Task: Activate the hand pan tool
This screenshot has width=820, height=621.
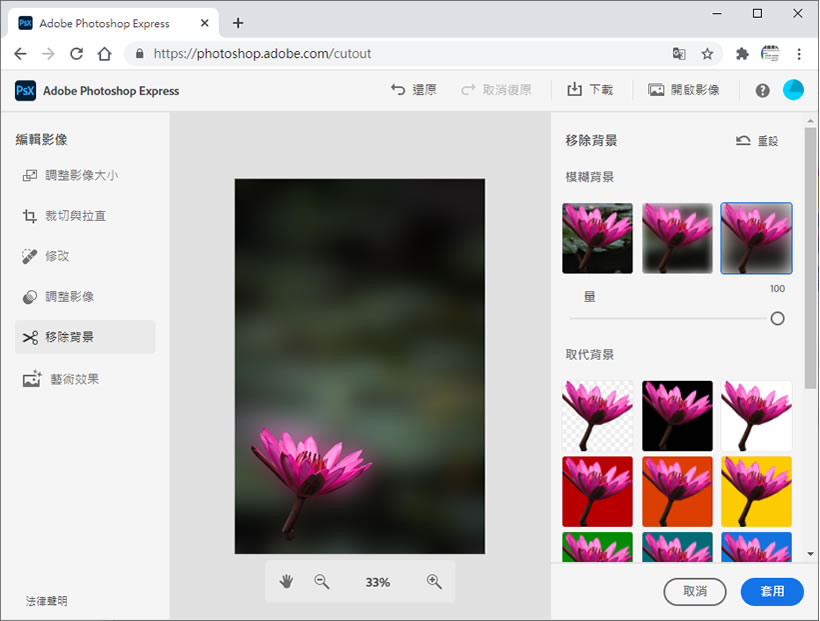Action: [x=286, y=581]
